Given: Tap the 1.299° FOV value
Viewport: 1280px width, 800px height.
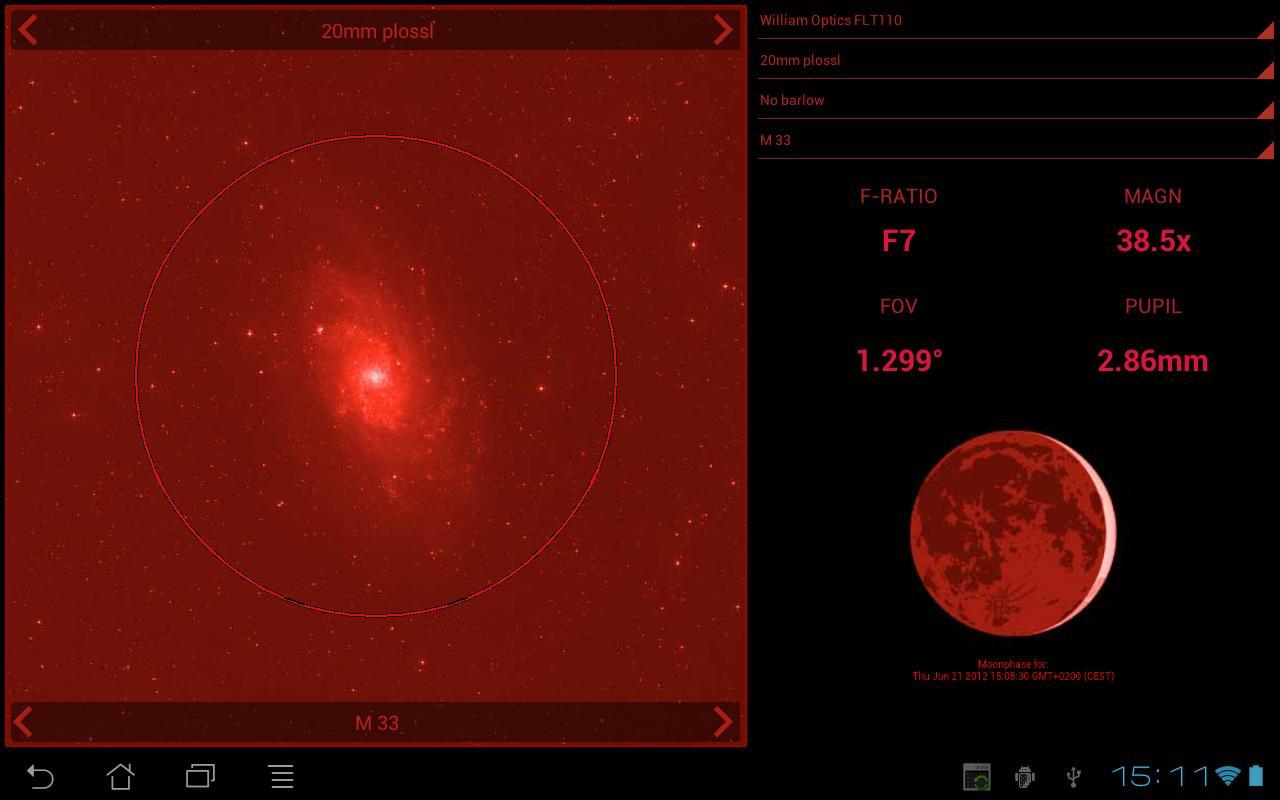Looking at the screenshot, I should (899, 361).
